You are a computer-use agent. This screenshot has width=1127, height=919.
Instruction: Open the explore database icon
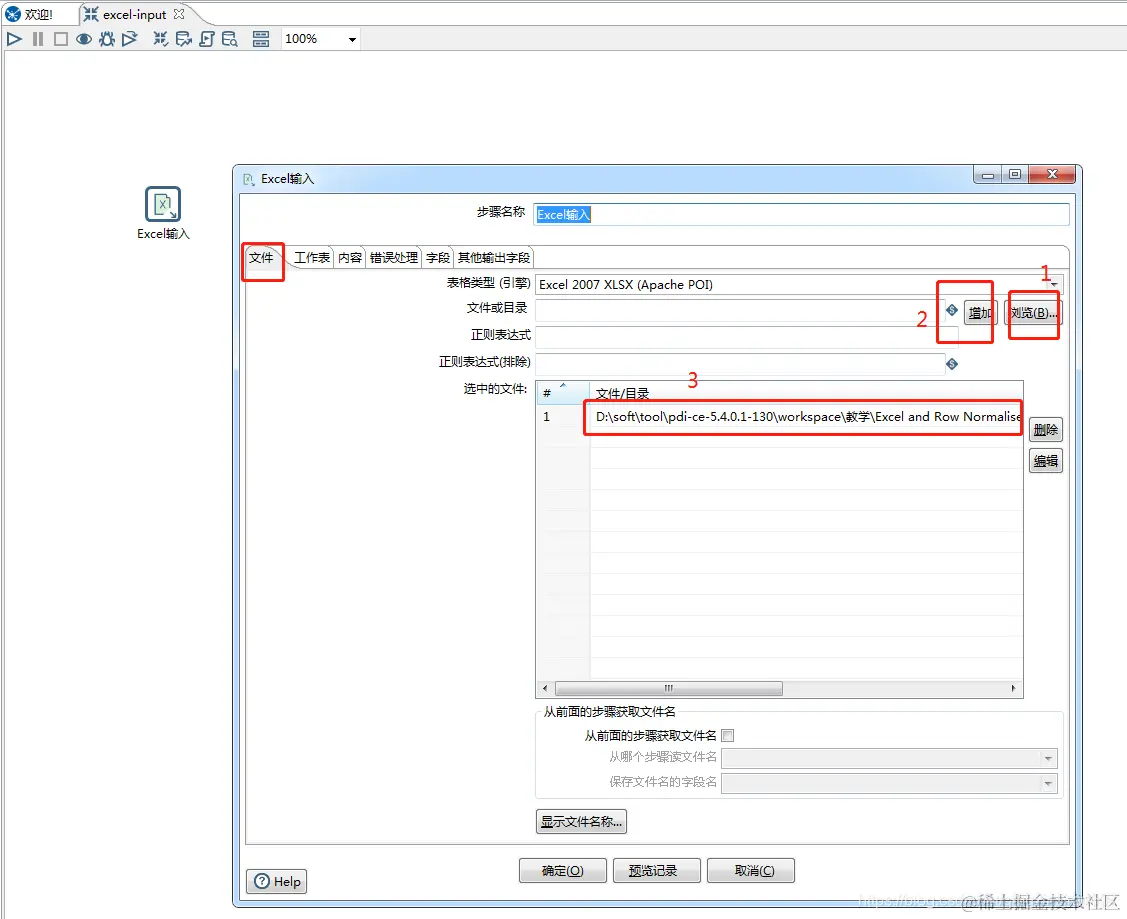pyautogui.click(x=229, y=39)
